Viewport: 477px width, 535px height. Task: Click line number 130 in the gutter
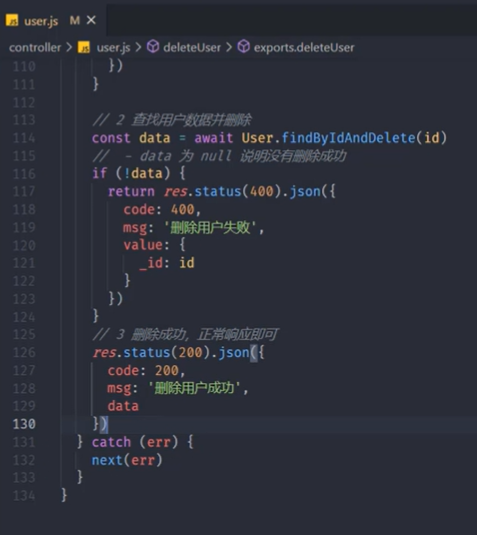[24, 424]
